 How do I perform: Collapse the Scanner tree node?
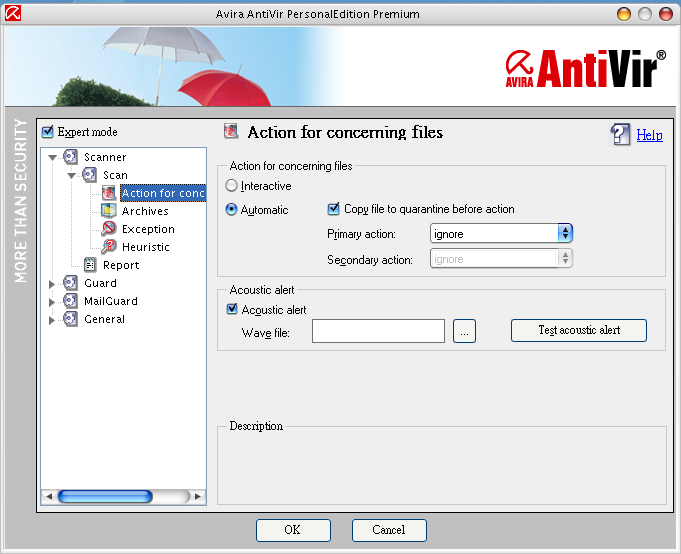click(x=53, y=157)
